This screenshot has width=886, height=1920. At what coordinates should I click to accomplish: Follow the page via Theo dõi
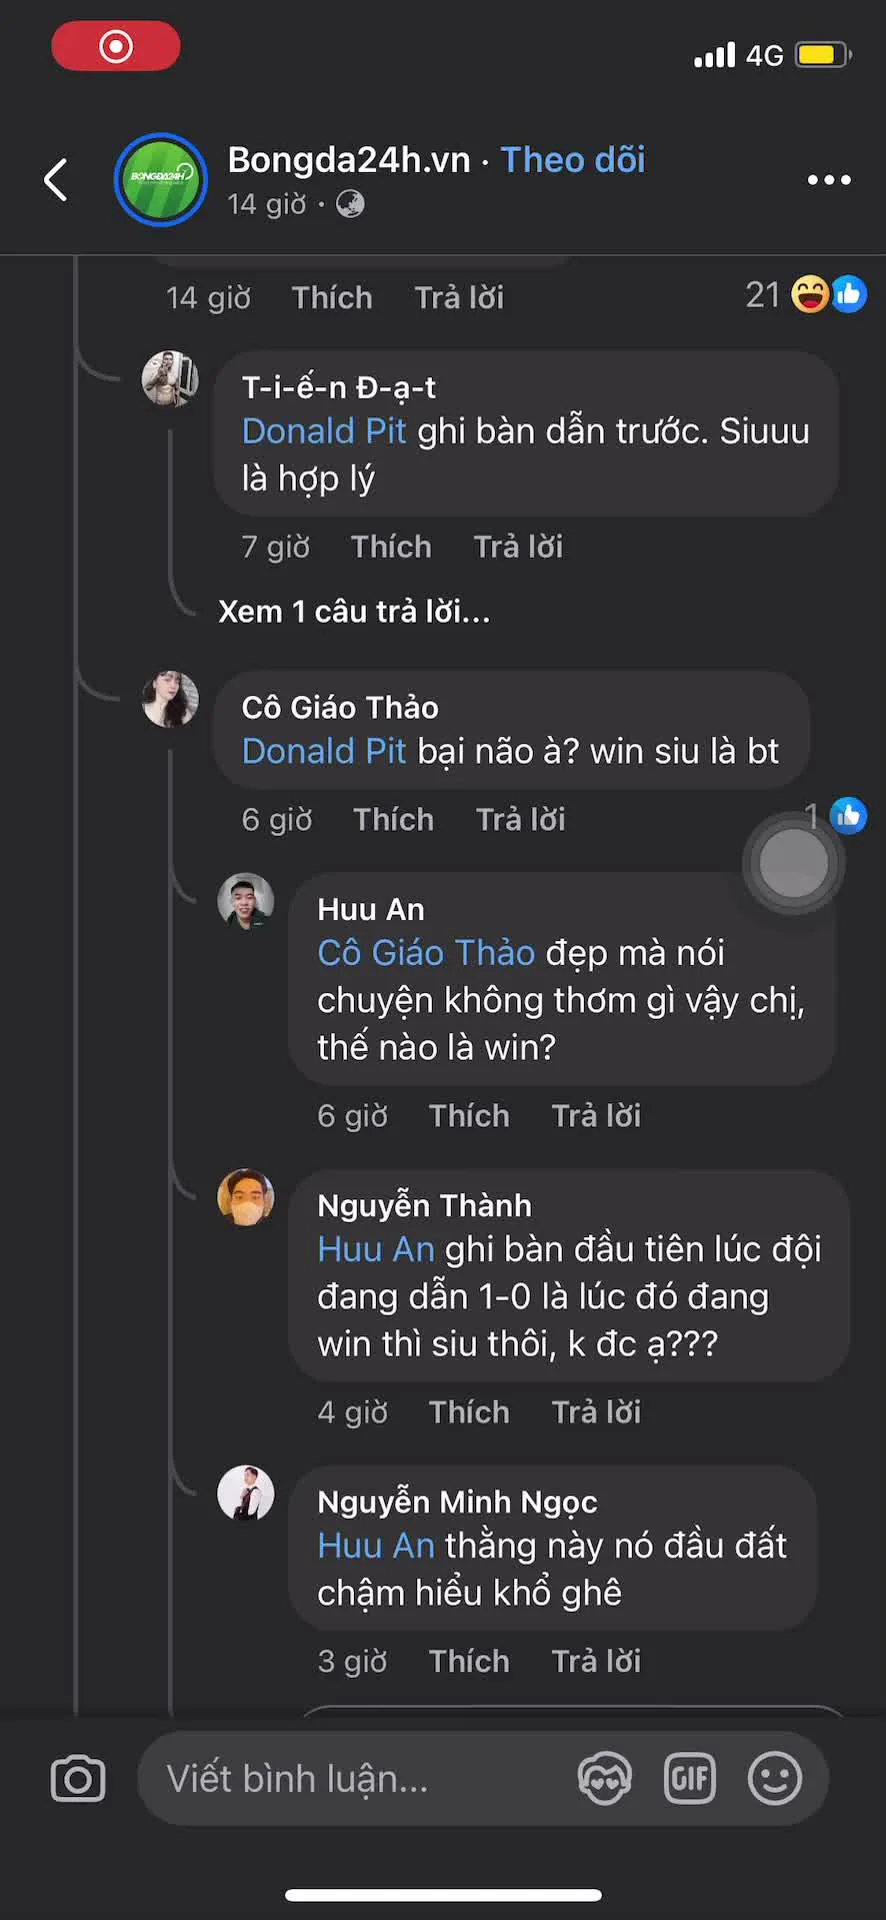(573, 160)
